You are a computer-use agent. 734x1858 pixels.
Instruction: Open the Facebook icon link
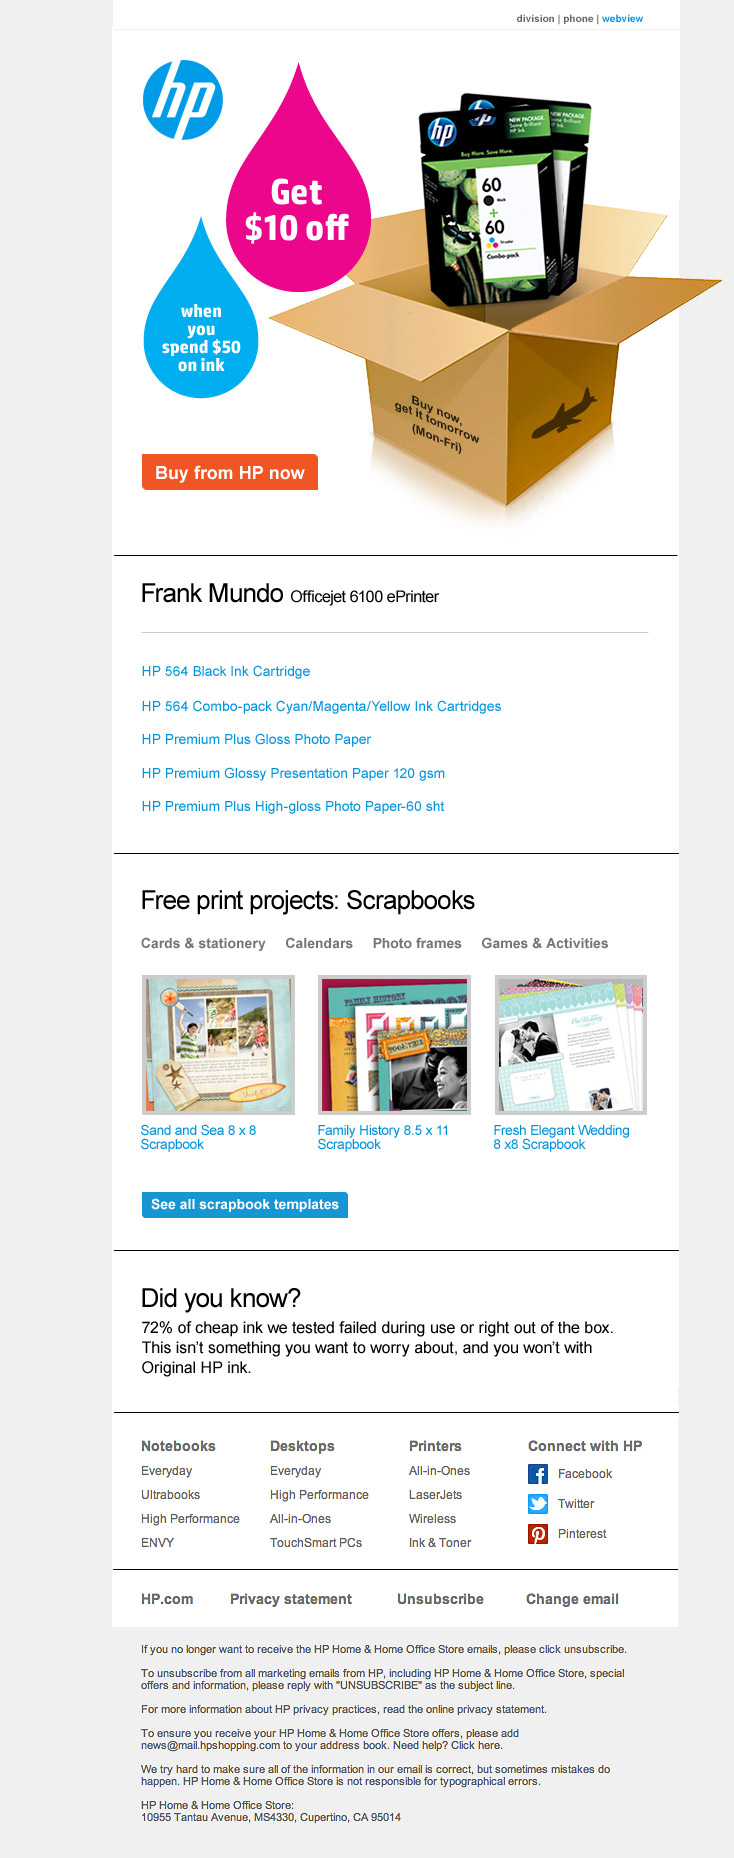click(x=538, y=1474)
